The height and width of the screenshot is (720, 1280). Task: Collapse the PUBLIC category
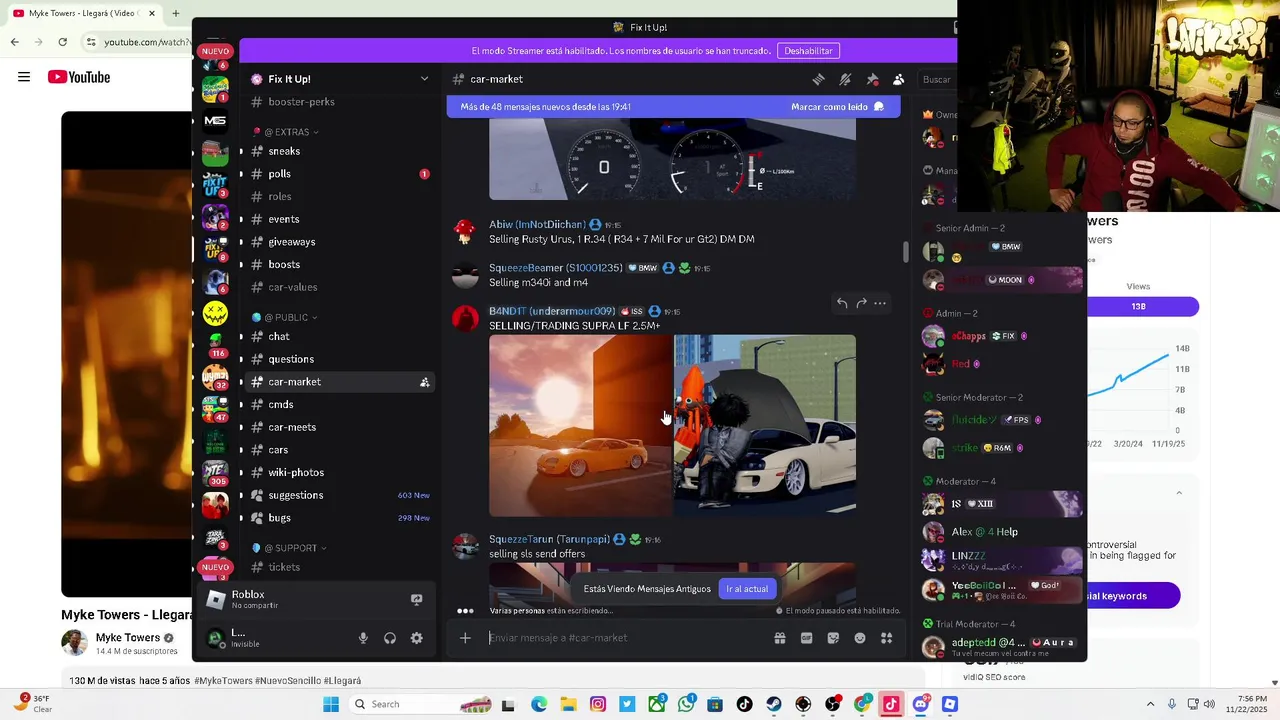pyautogui.click(x=290, y=317)
